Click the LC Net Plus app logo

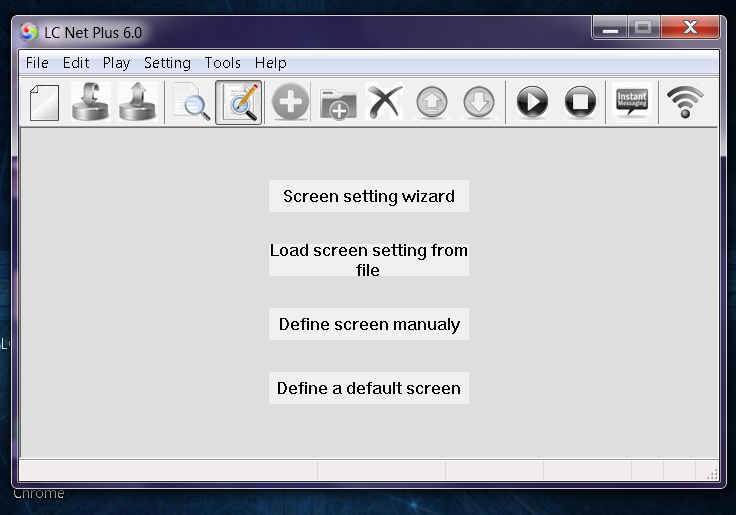click(29, 32)
